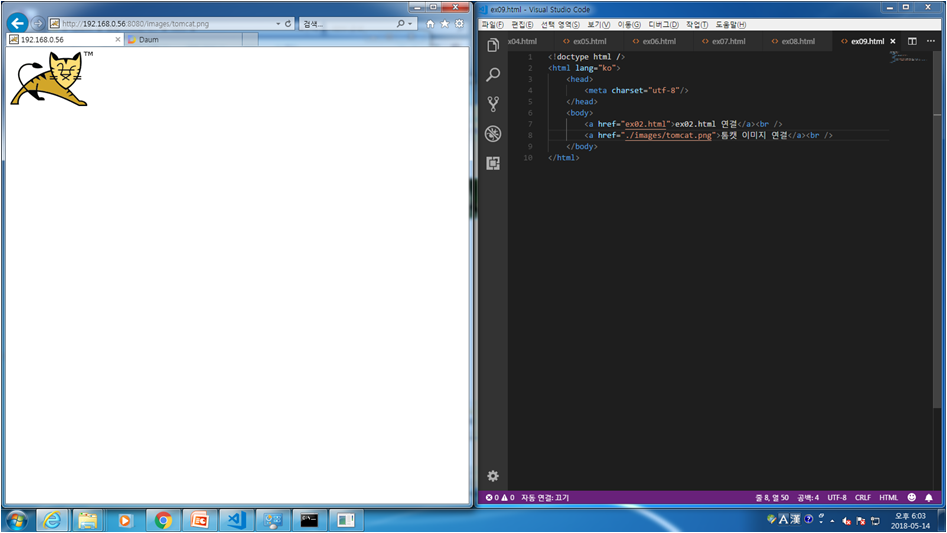This screenshot has width=947, height=533.
Task: Open Source Control view in VS Code
Action: pyautogui.click(x=493, y=104)
